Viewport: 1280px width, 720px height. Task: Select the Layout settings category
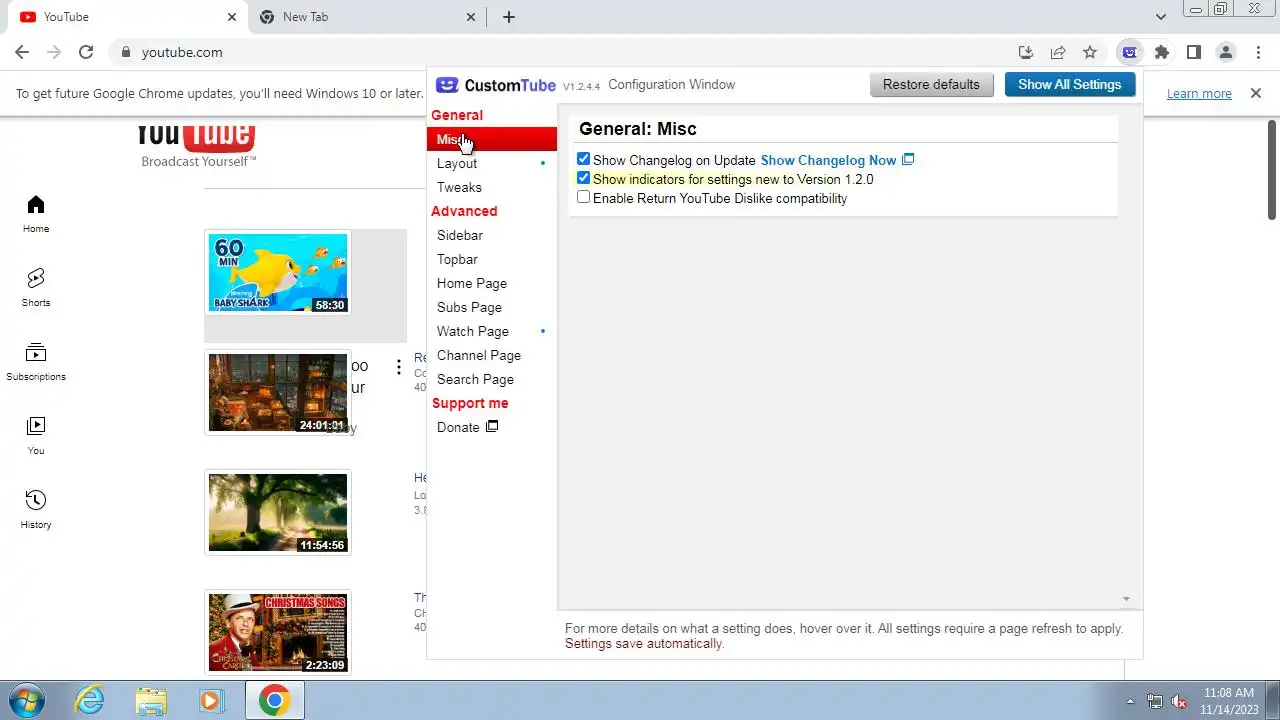point(491,163)
